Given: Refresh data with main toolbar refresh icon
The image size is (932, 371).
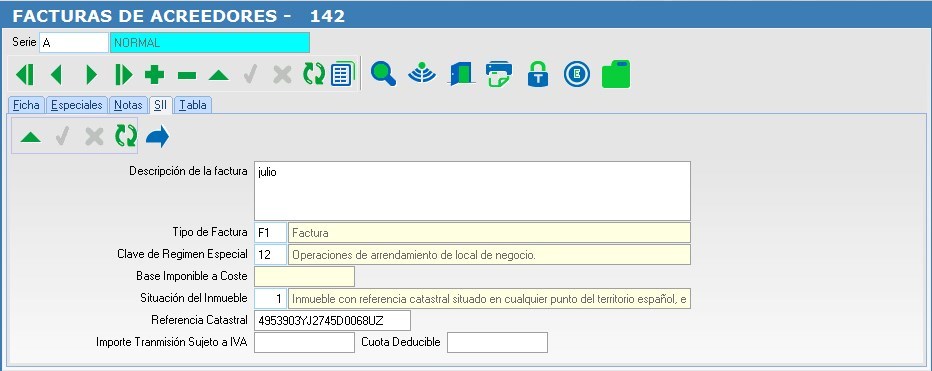Looking at the screenshot, I should pos(314,75).
